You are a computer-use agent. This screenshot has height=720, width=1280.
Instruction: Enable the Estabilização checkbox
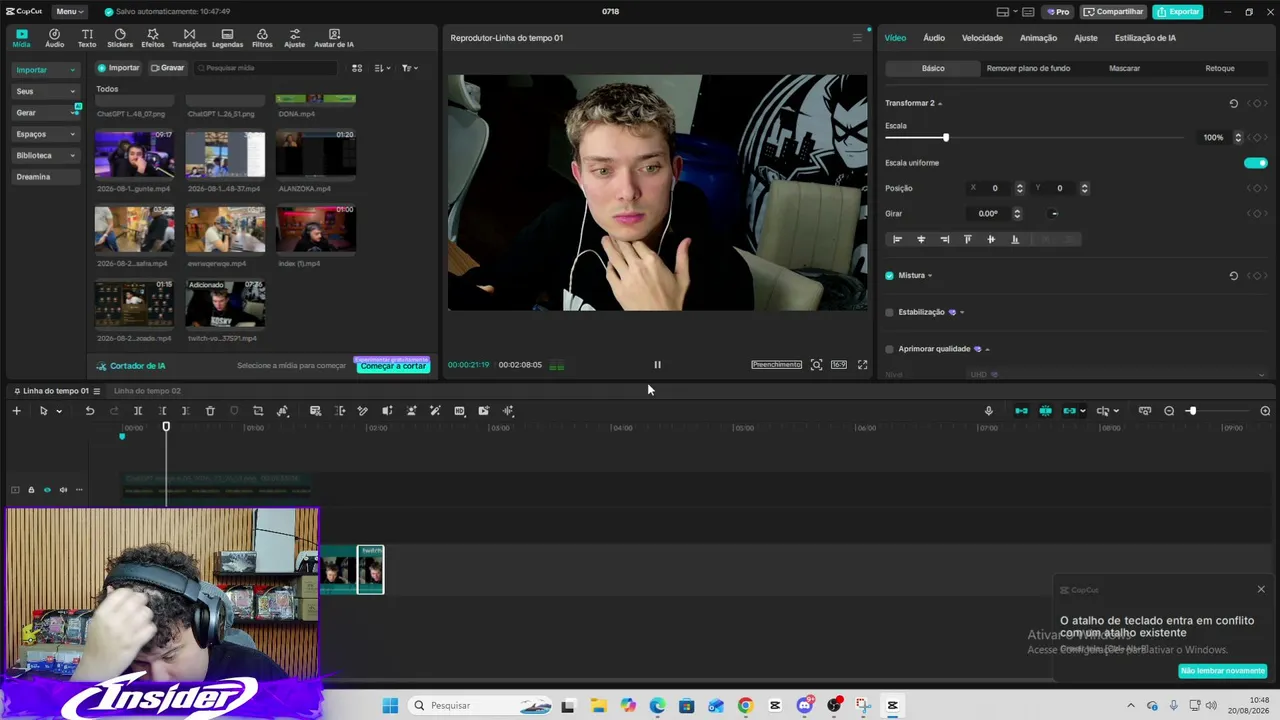889,312
